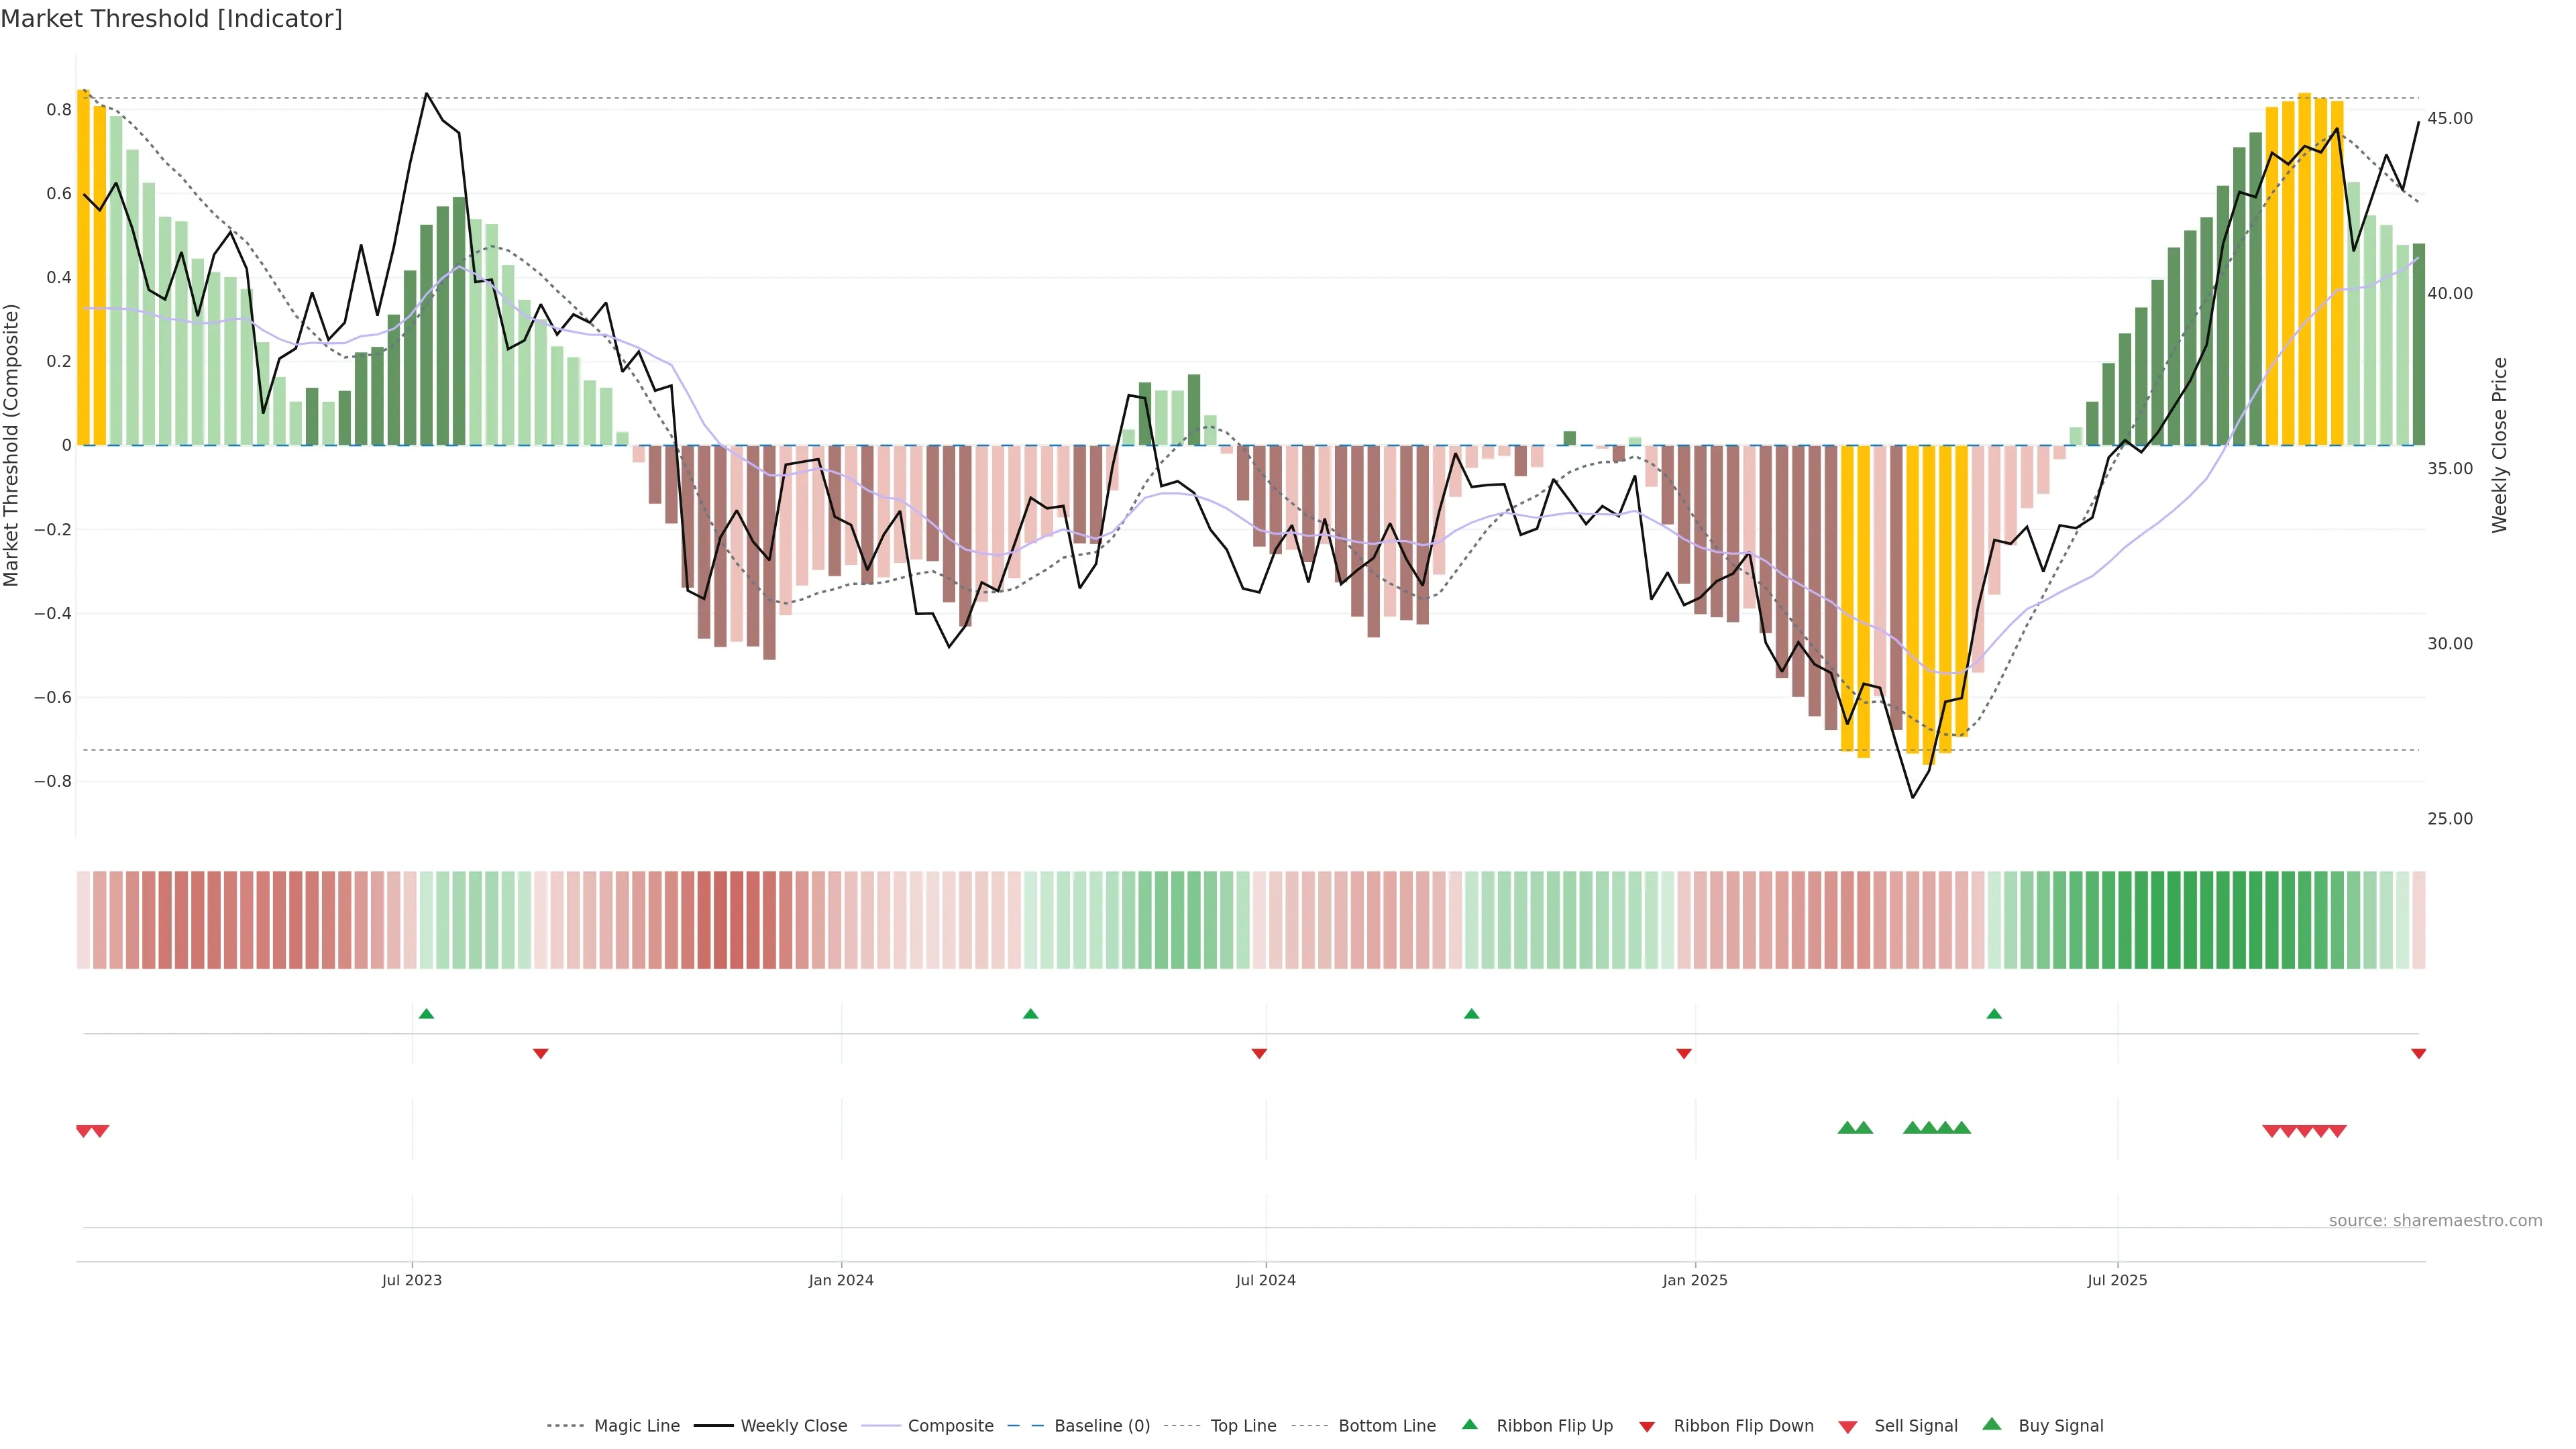Toggle Baseline (0) legend entry
The image size is (2576, 1449).
1102,1425
